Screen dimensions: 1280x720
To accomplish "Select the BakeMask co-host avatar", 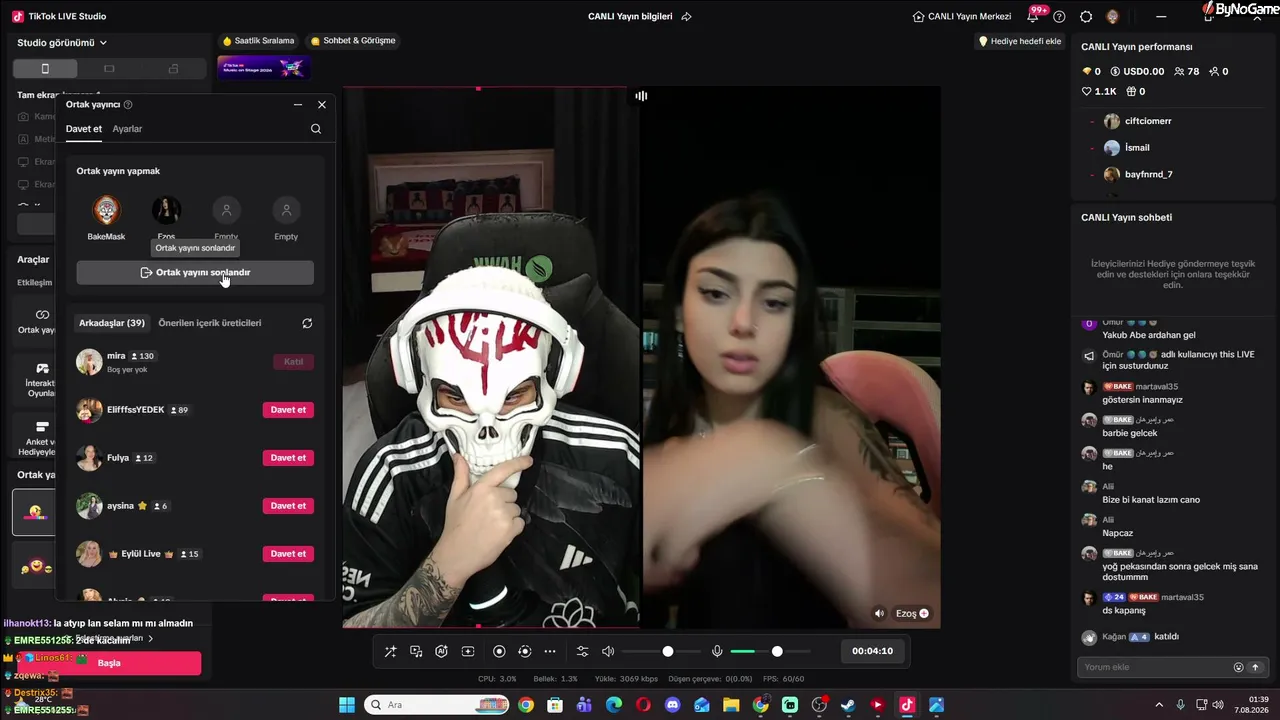I will (106, 210).
